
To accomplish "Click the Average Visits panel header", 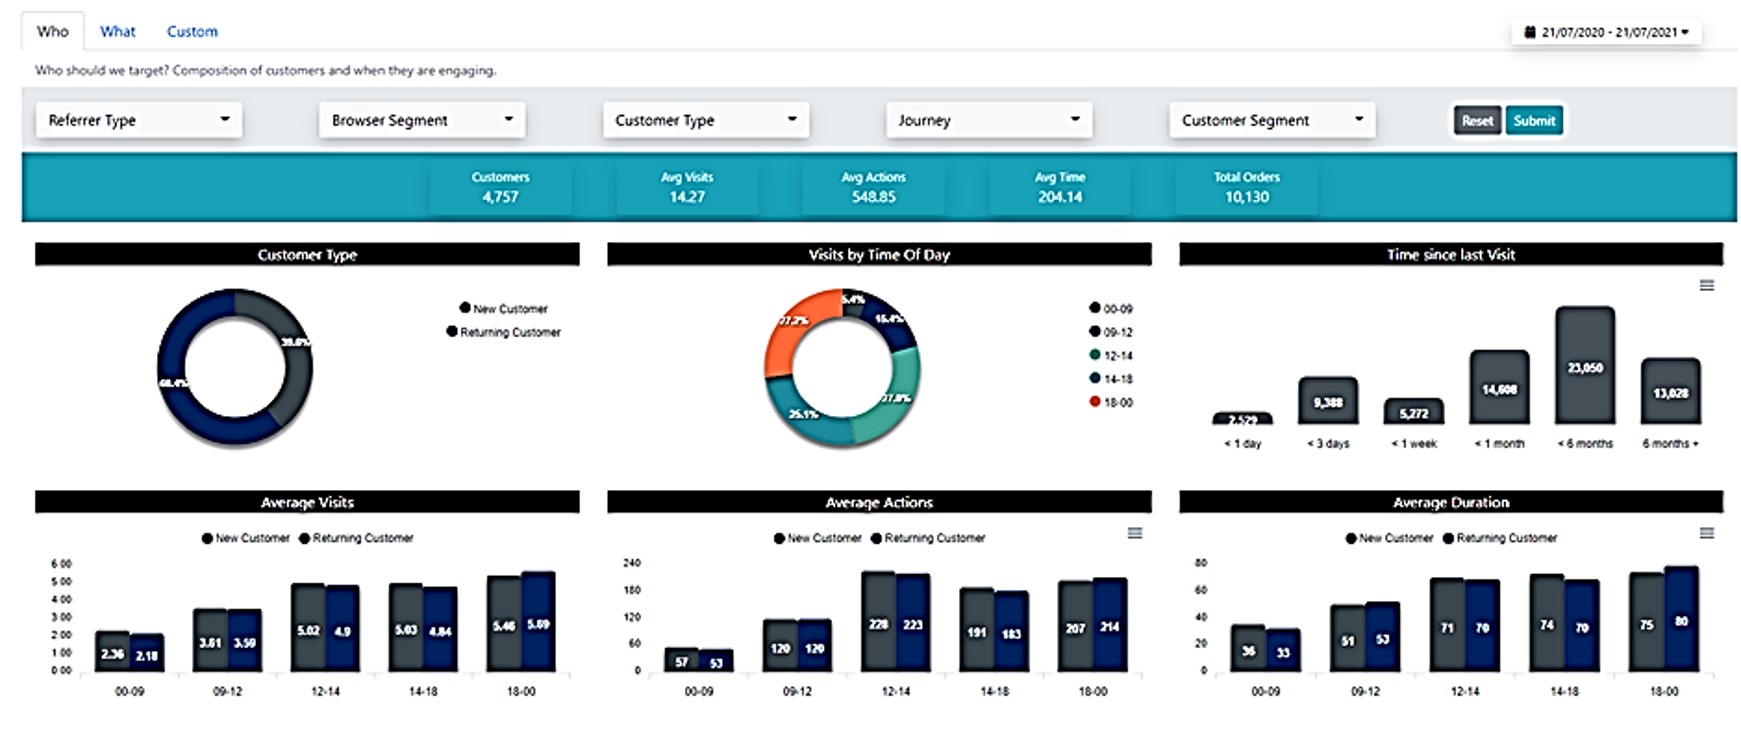I will click(x=307, y=502).
